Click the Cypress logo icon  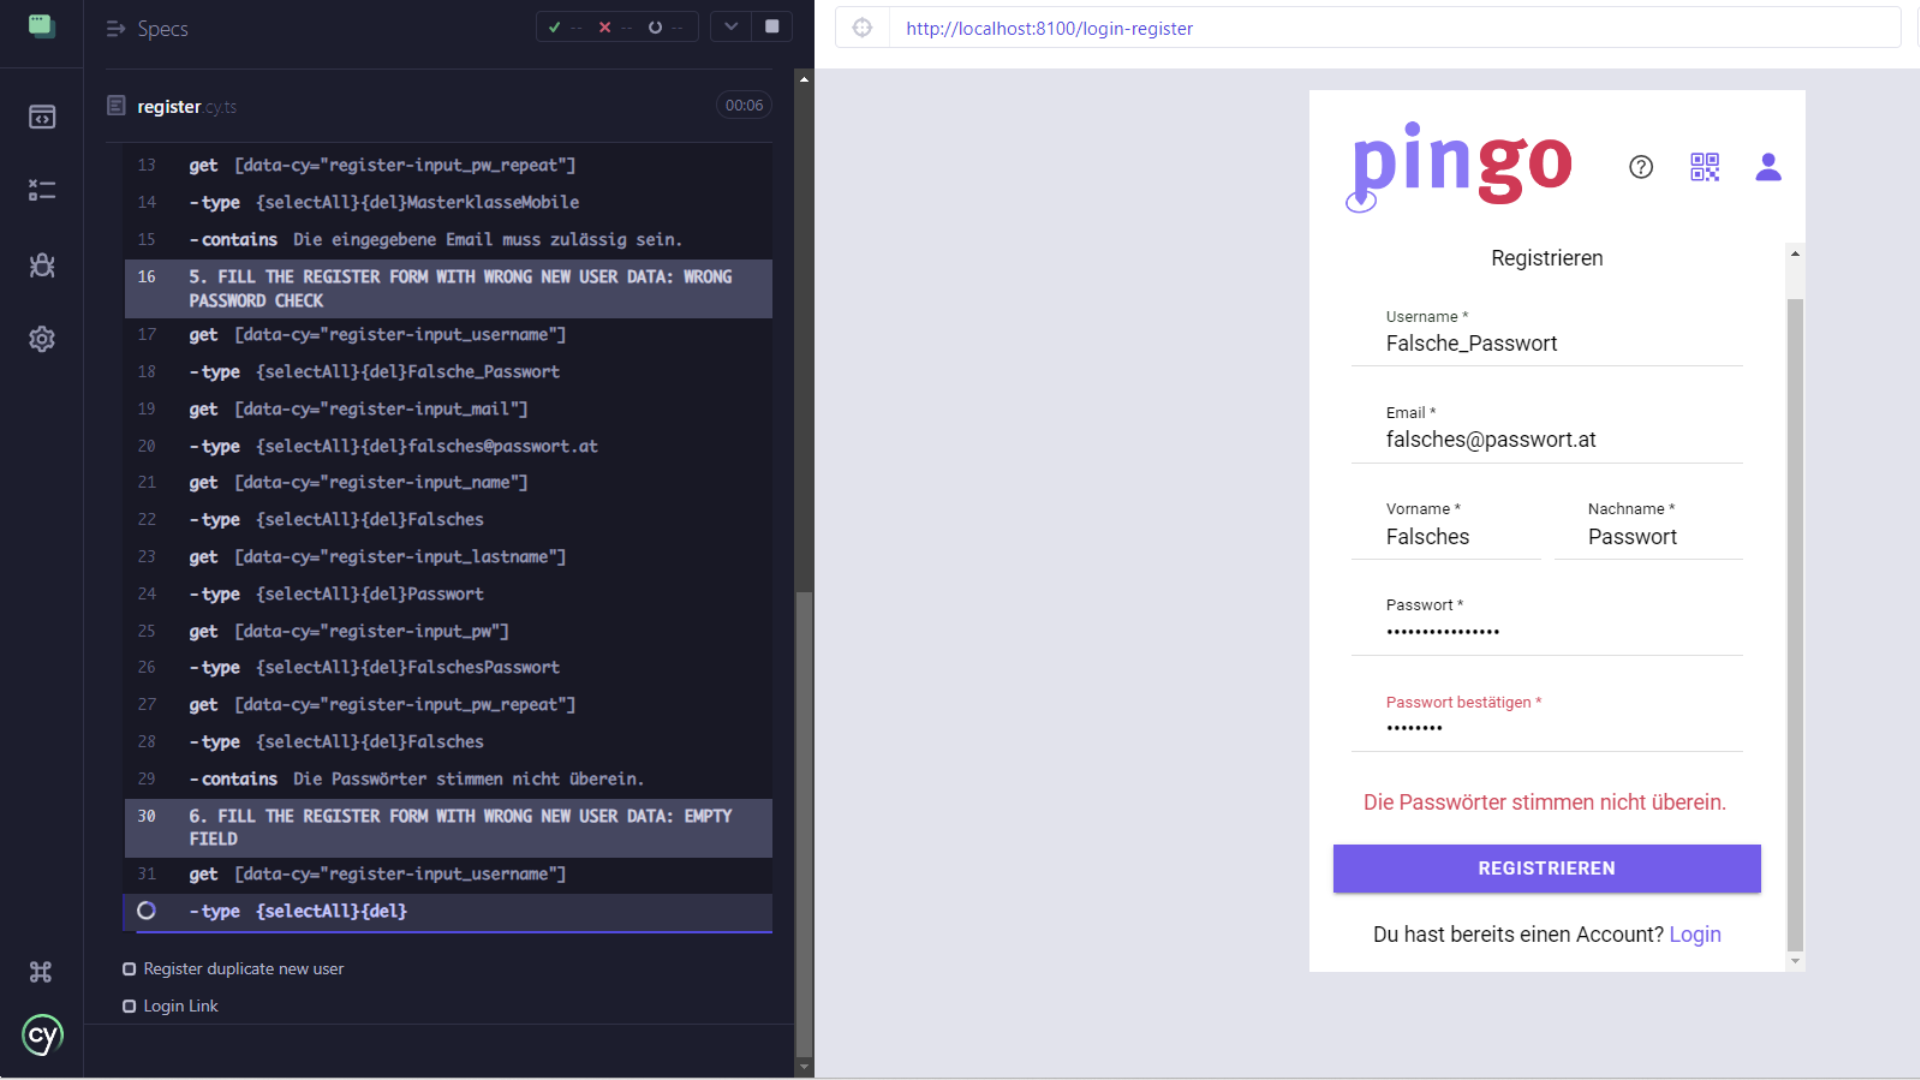(x=42, y=1036)
